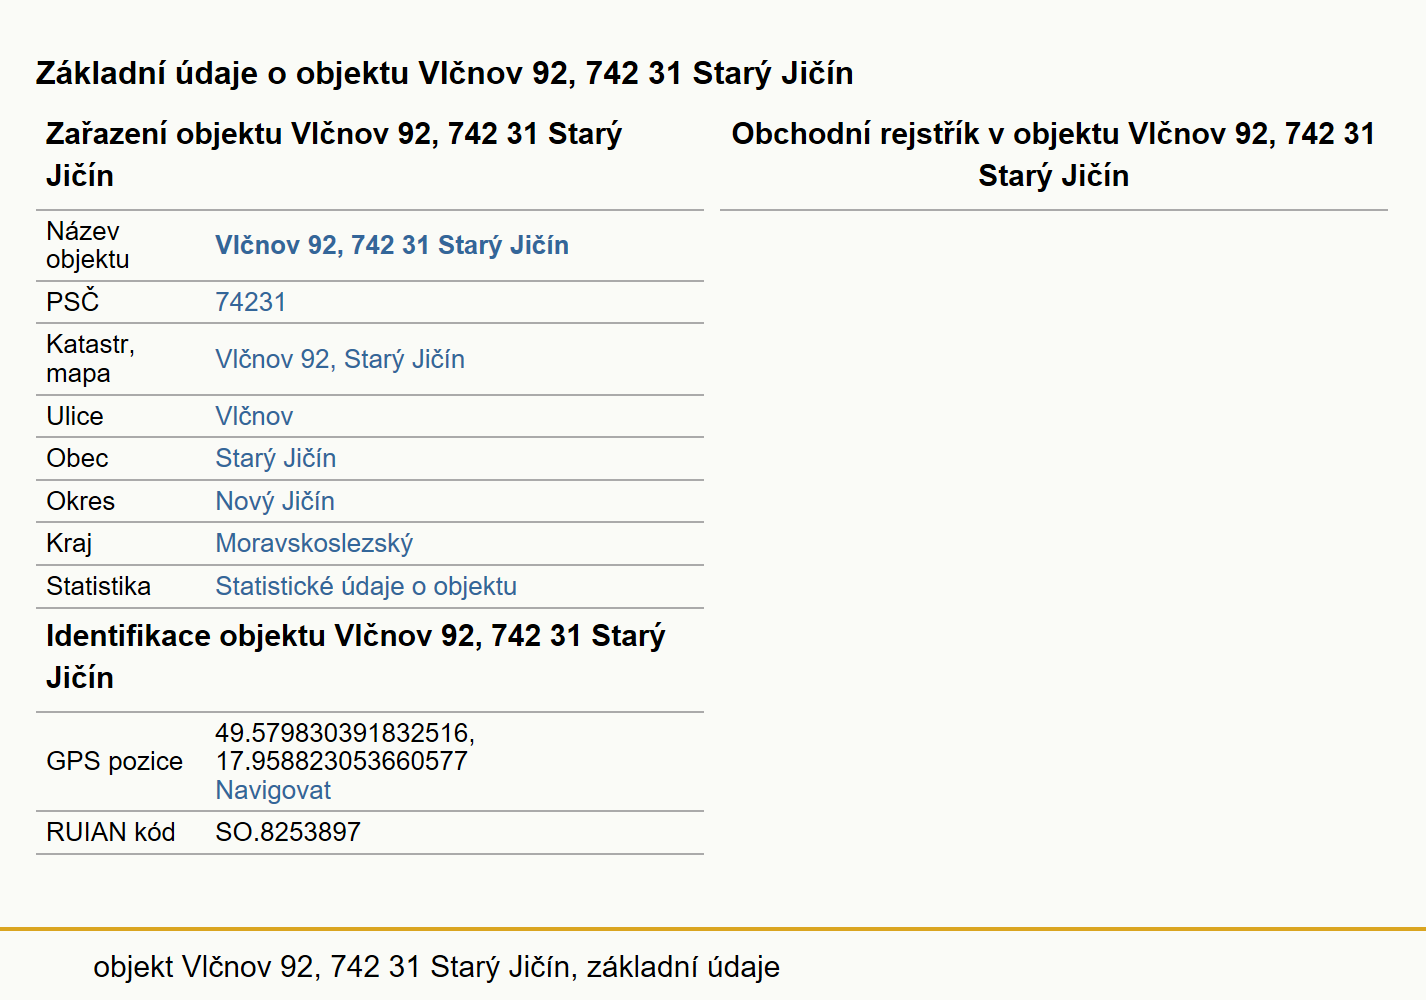Click the RUIAN code value SO.8253897
The width and height of the screenshot is (1426, 1000).
tap(288, 832)
